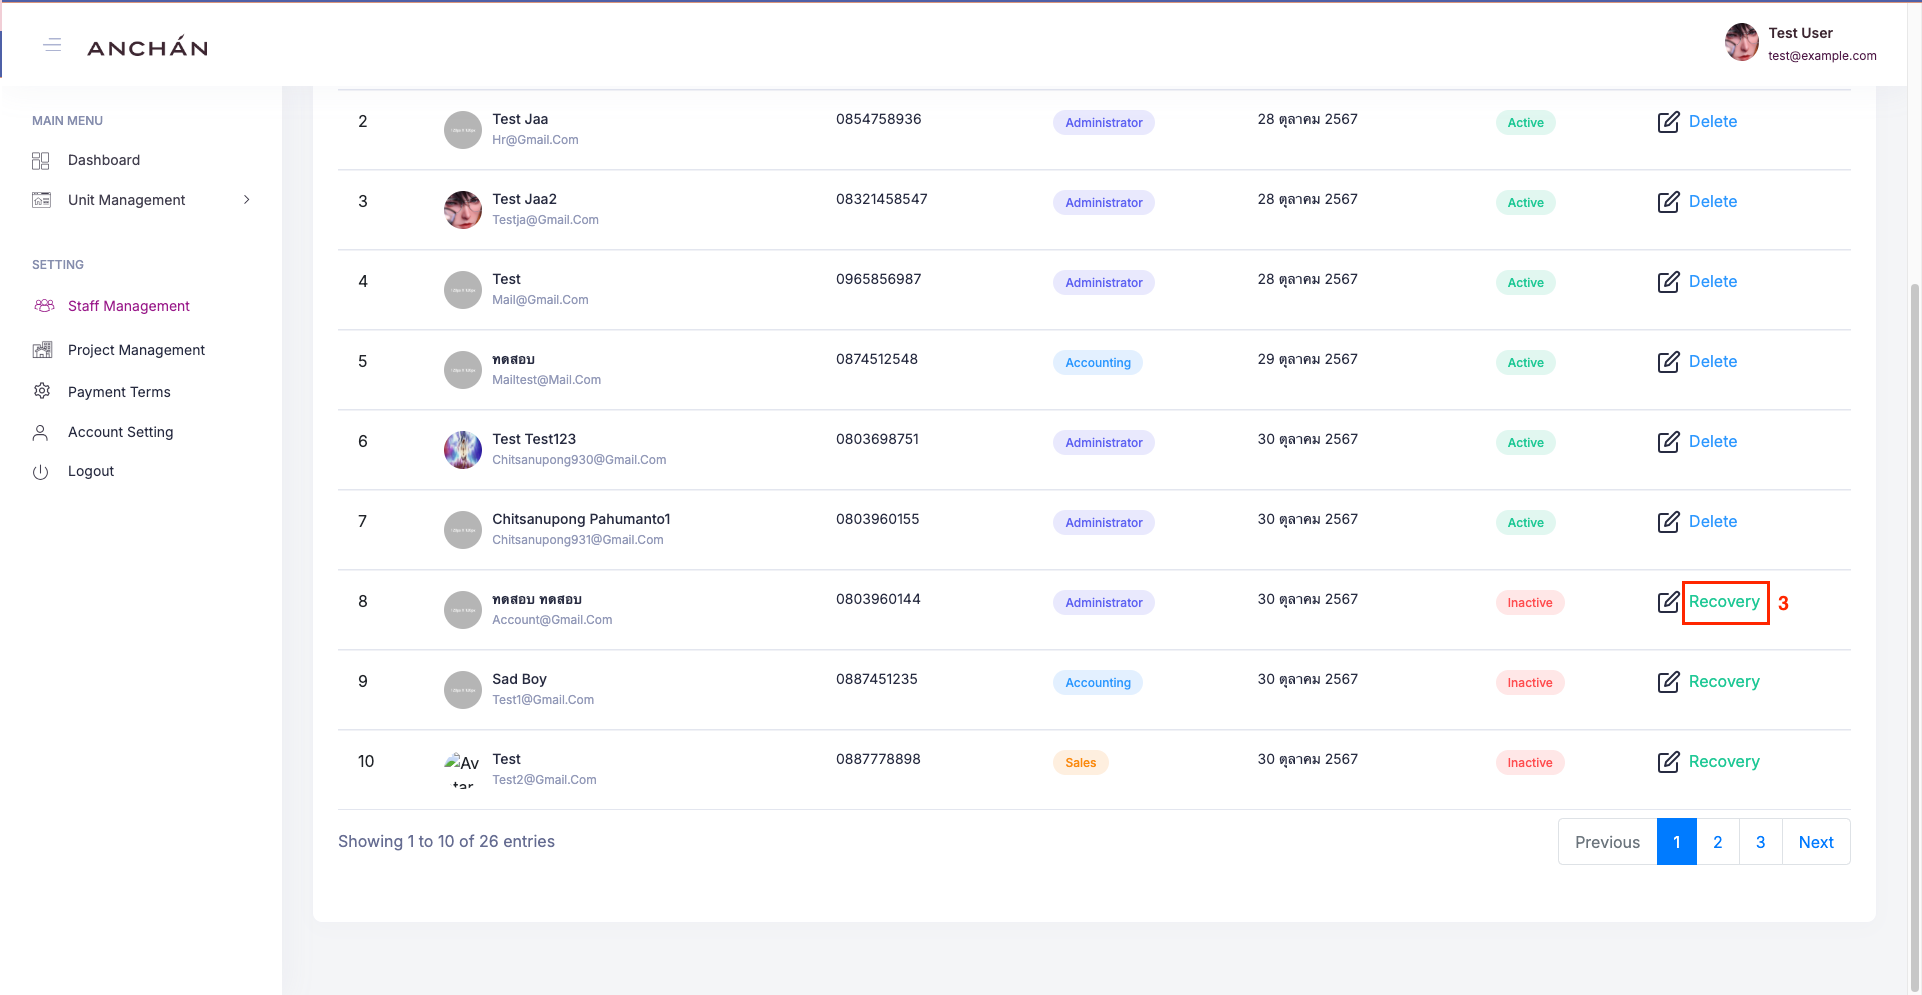This screenshot has width=1922, height=995.
Task: Edit Chitsanupong Pahumanto1 using pencil icon
Action: [1668, 522]
